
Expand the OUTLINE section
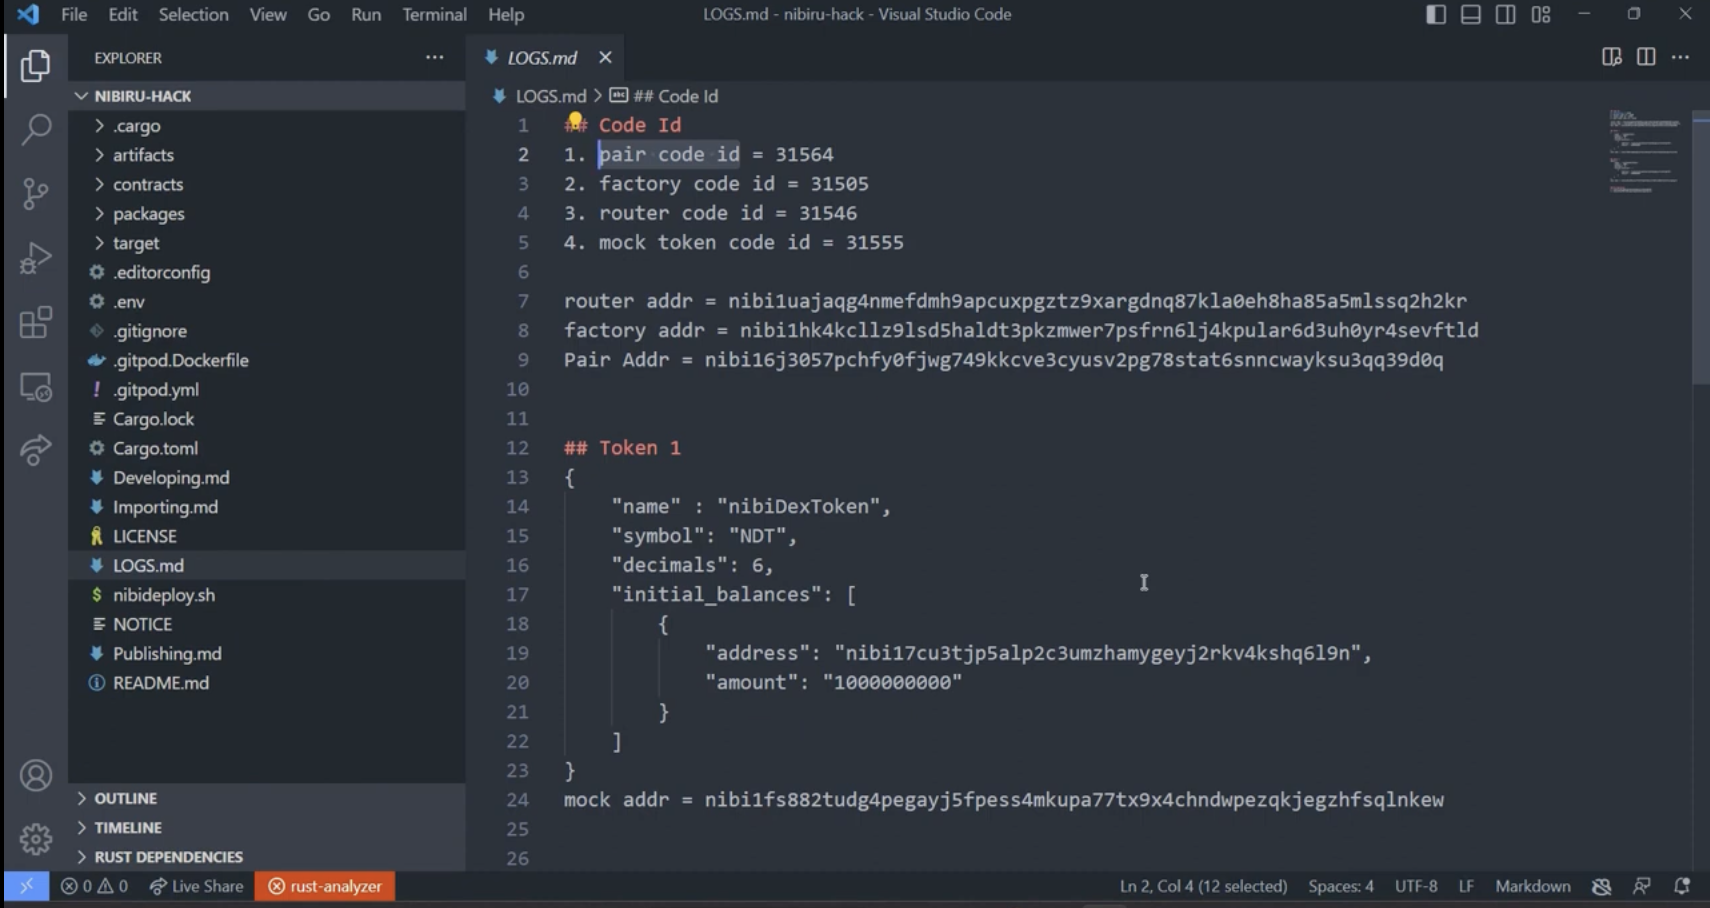coord(266,798)
